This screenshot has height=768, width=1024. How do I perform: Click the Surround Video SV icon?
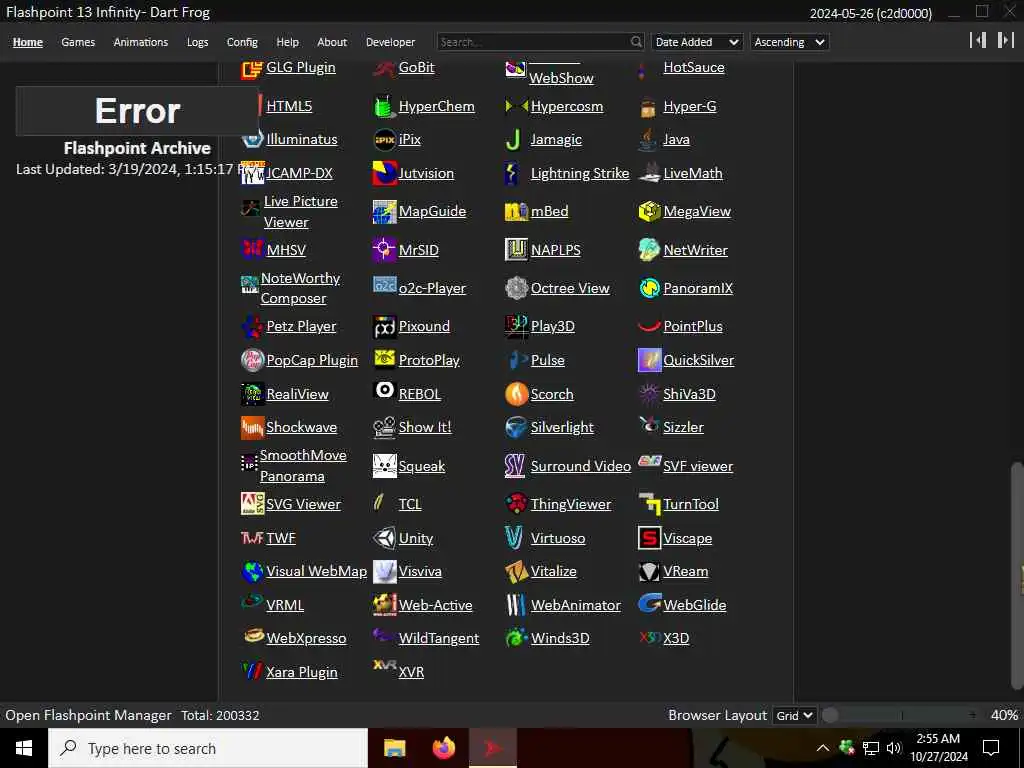point(515,466)
